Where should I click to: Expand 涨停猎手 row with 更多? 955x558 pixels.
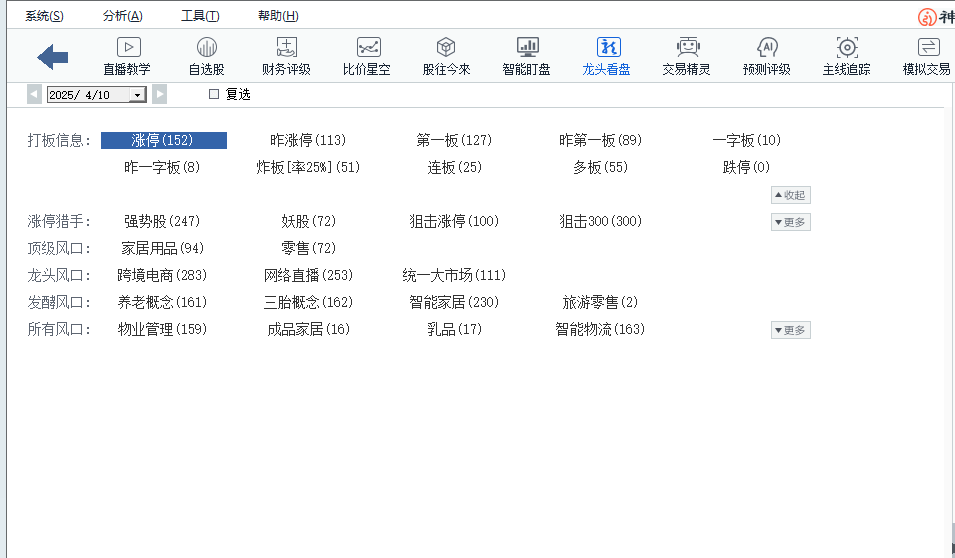[790, 222]
